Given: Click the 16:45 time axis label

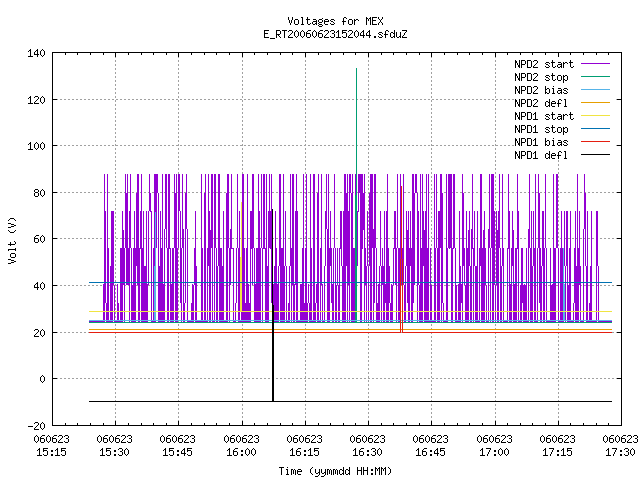Looking at the screenshot, I should [x=431, y=452].
